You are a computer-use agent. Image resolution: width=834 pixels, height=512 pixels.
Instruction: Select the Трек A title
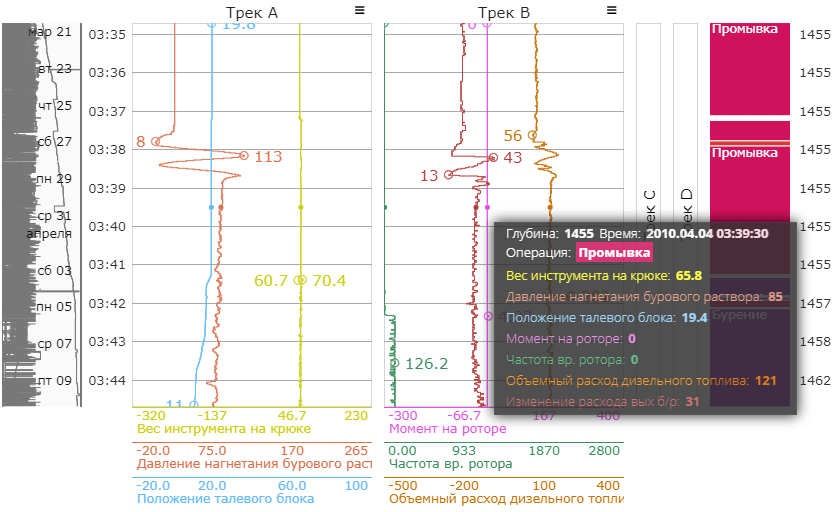[252, 13]
